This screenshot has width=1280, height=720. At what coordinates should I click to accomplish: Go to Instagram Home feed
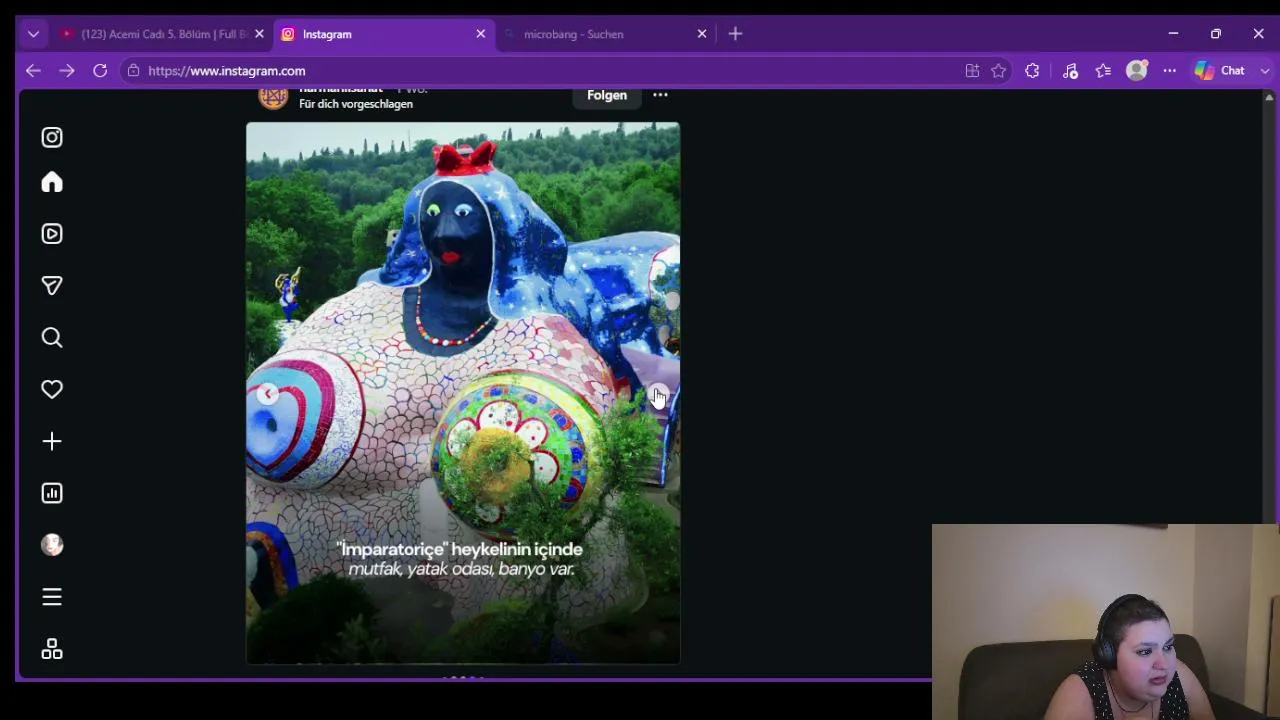coord(52,182)
